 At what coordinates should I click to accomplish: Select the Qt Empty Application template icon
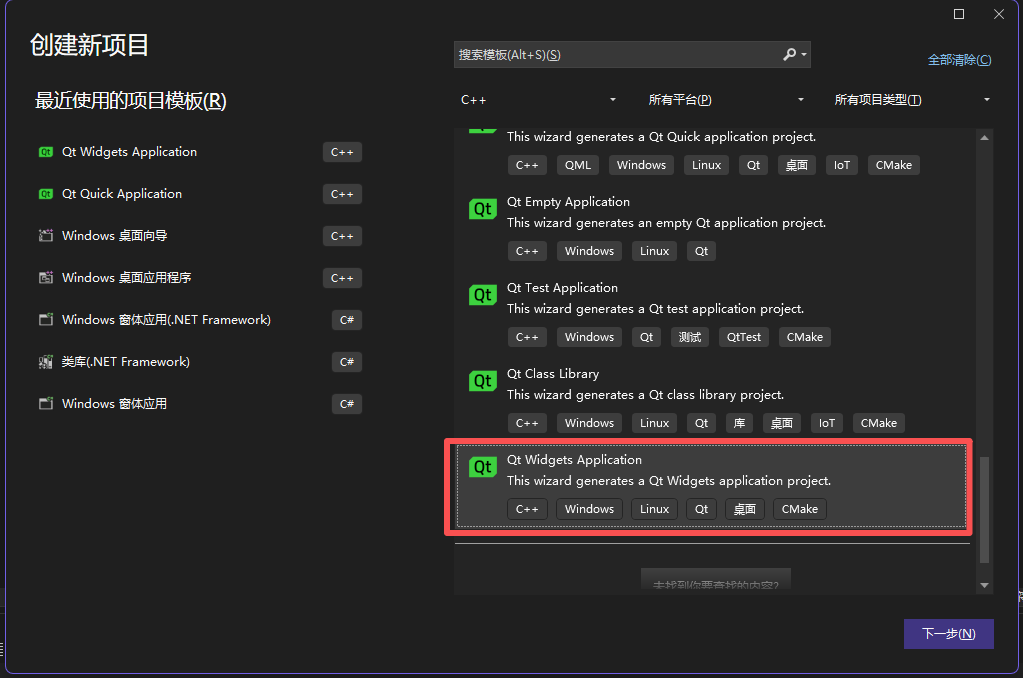484,209
